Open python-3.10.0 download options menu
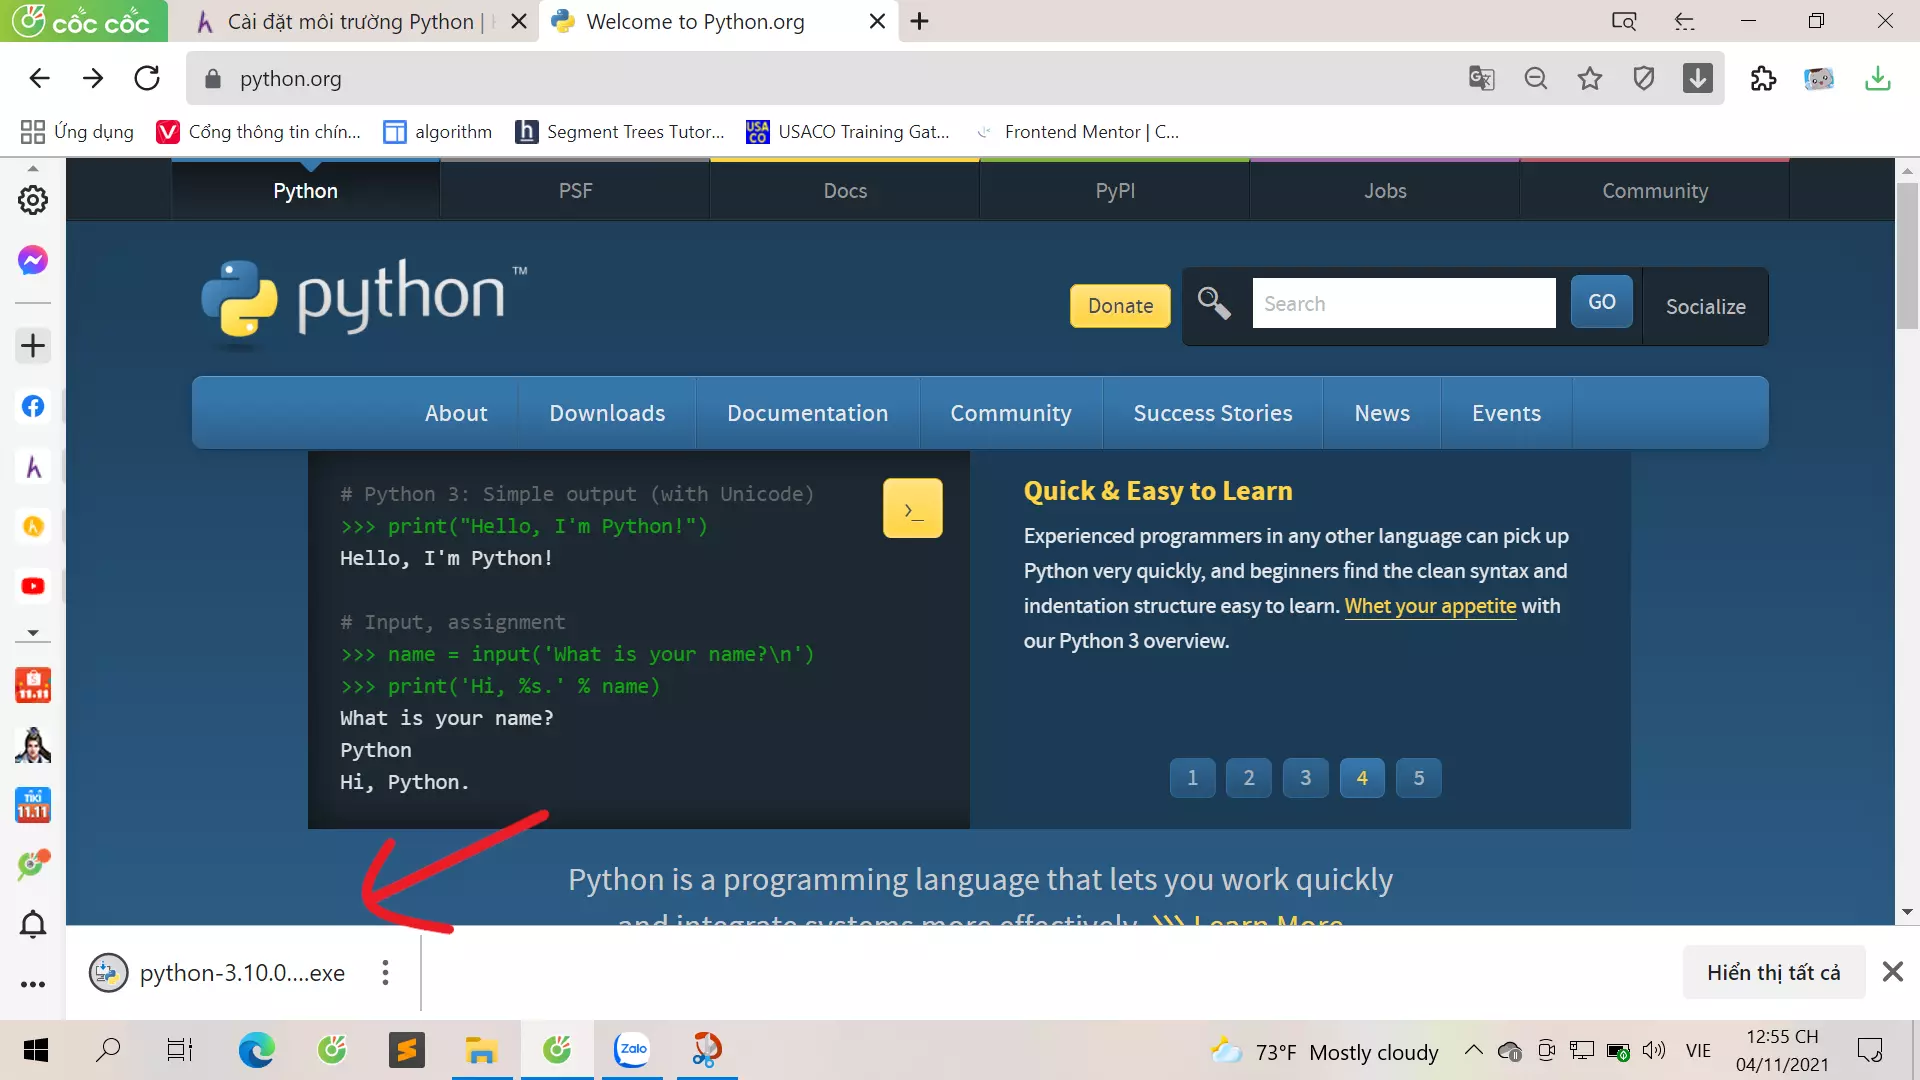The width and height of the screenshot is (1920, 1080). [385, 972]
